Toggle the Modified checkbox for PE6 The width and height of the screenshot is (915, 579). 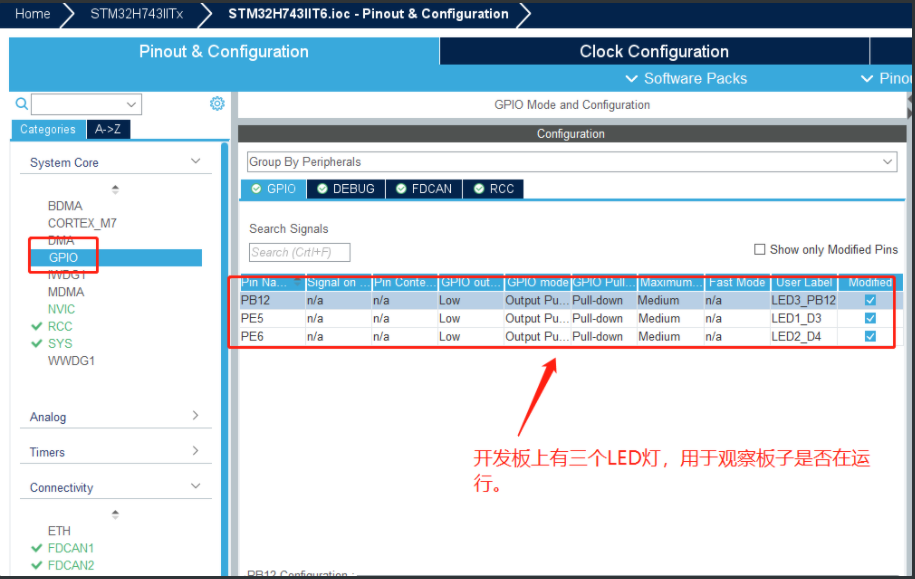point(870,336)
